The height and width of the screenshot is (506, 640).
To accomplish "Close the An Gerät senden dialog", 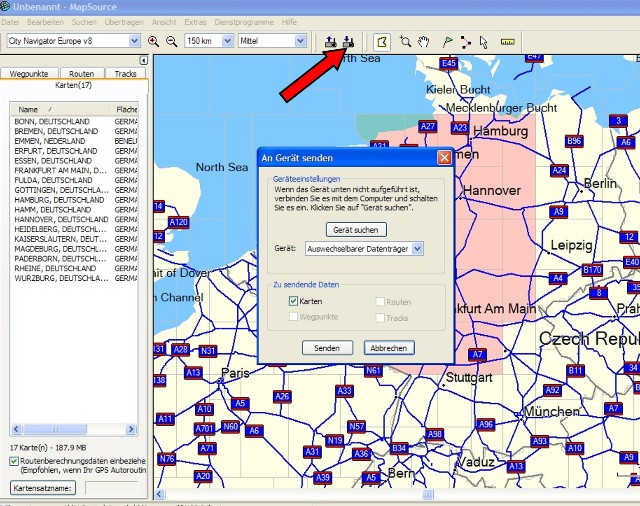I will tap(444, 158).
